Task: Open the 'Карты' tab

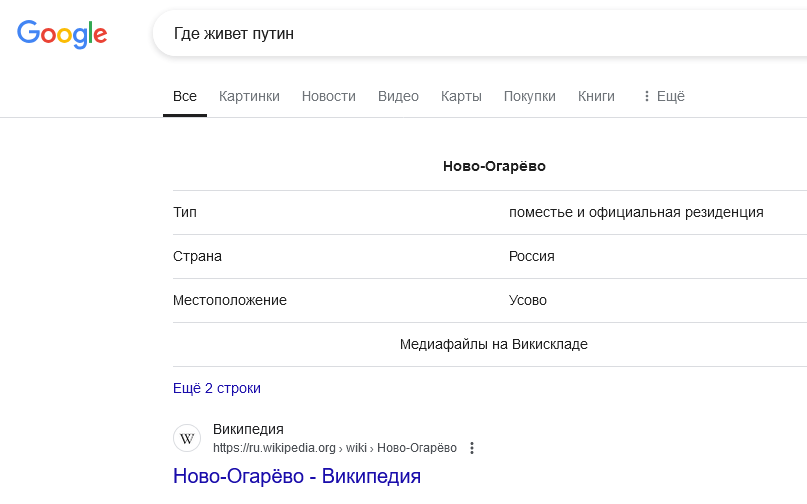Action: (461, 96)
